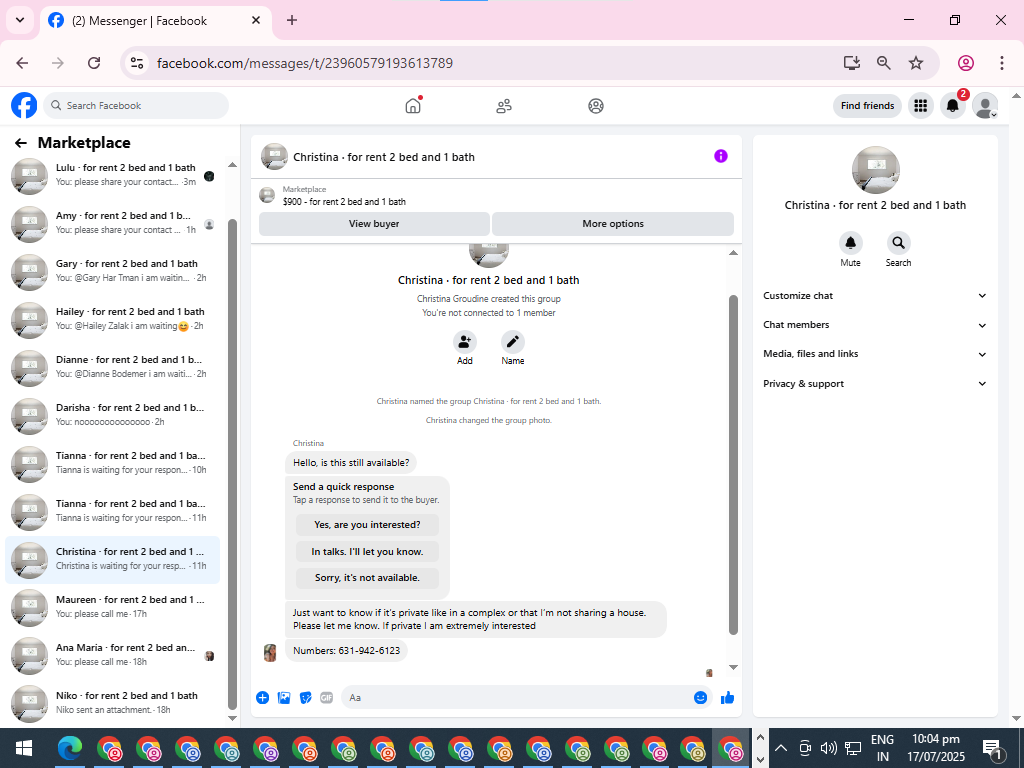Reload the Messenger page

coord(94,63)
